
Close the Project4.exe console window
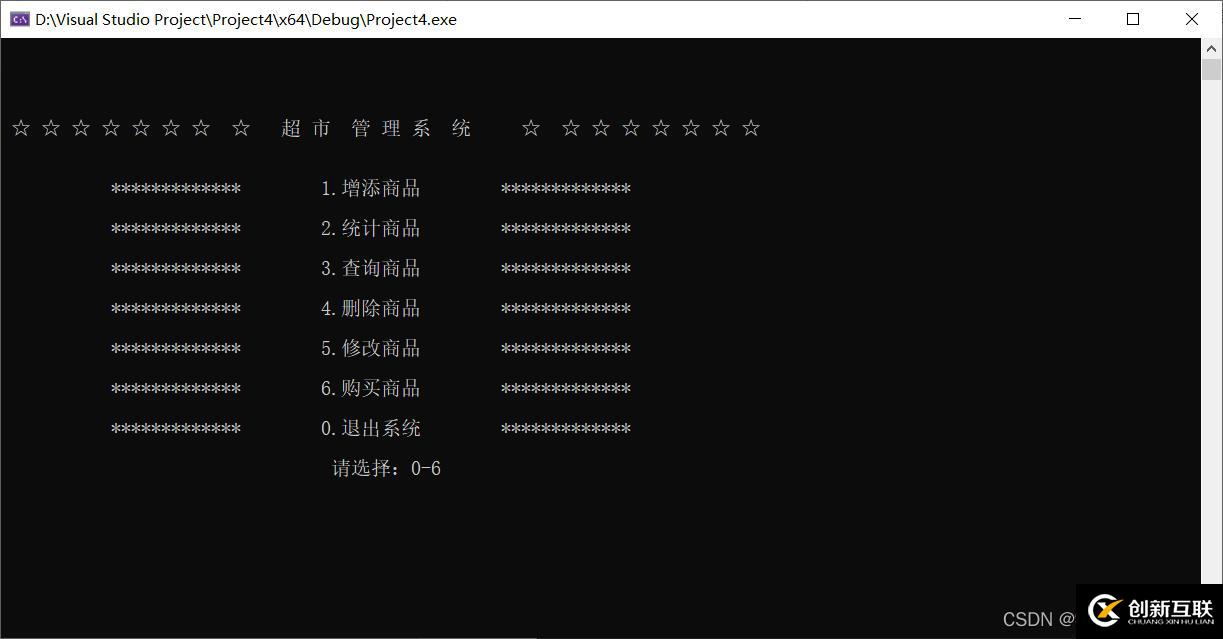1192,19
